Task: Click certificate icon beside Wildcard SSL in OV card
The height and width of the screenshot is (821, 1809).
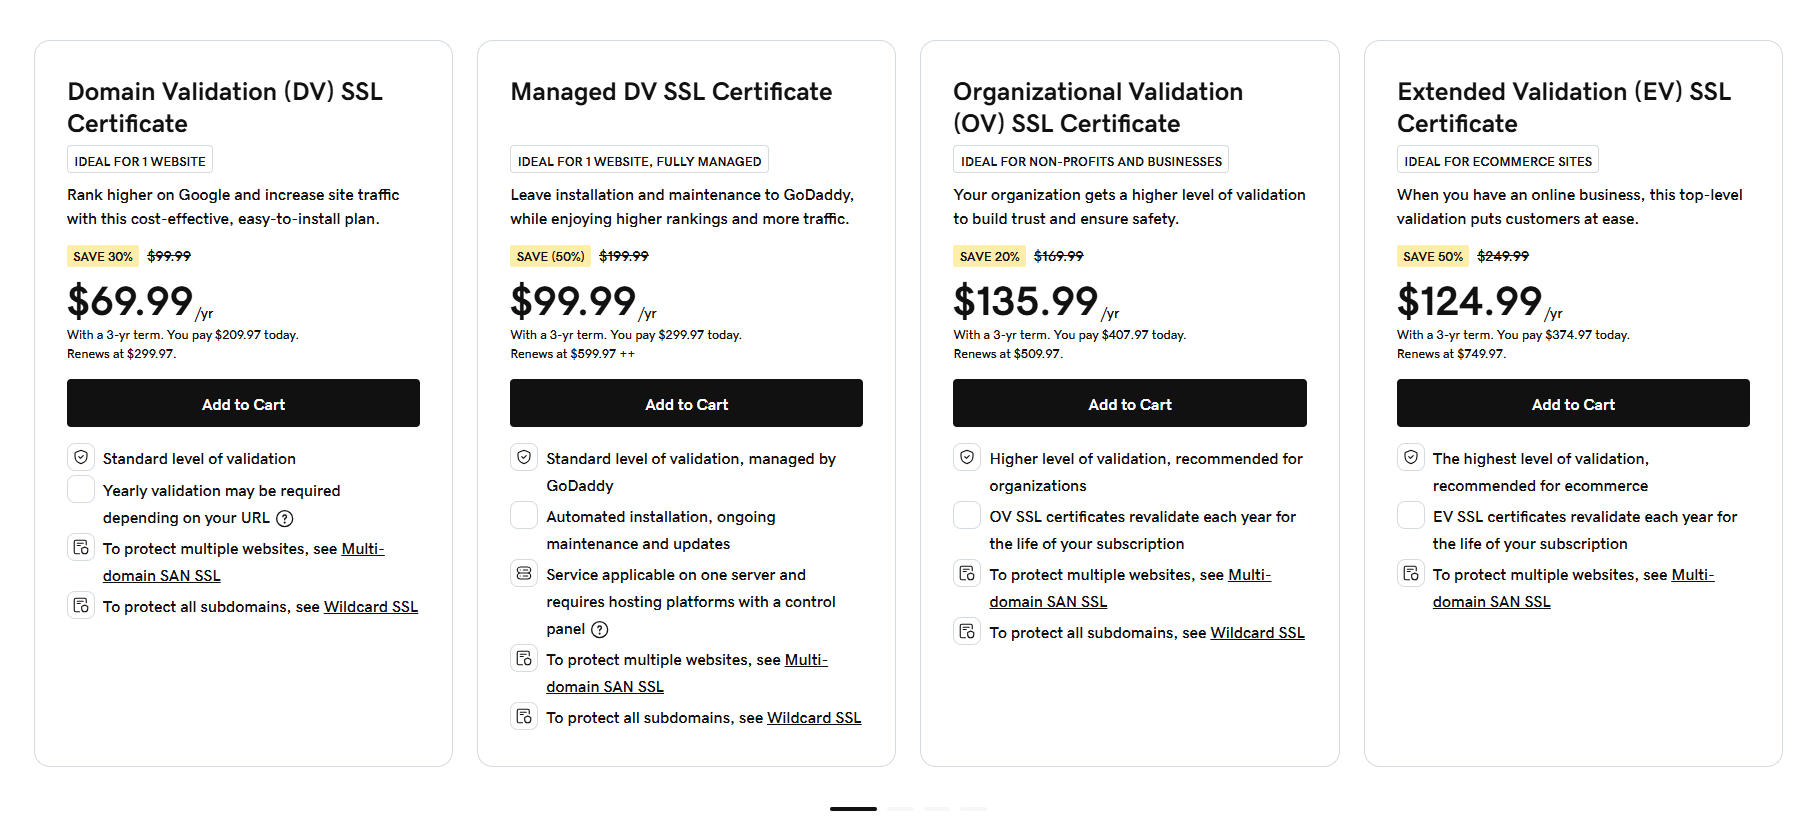Action: pyautogui.click(x=967, y=632)
